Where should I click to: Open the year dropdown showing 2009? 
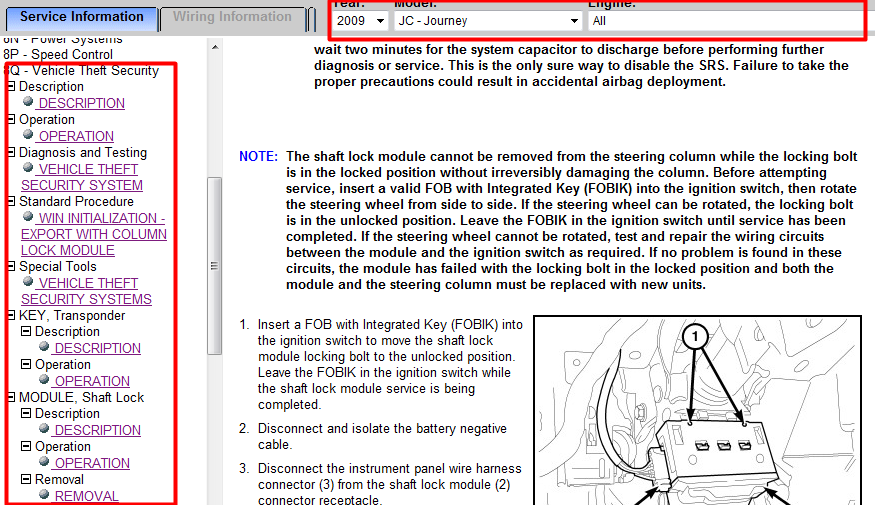pos(360,21)
